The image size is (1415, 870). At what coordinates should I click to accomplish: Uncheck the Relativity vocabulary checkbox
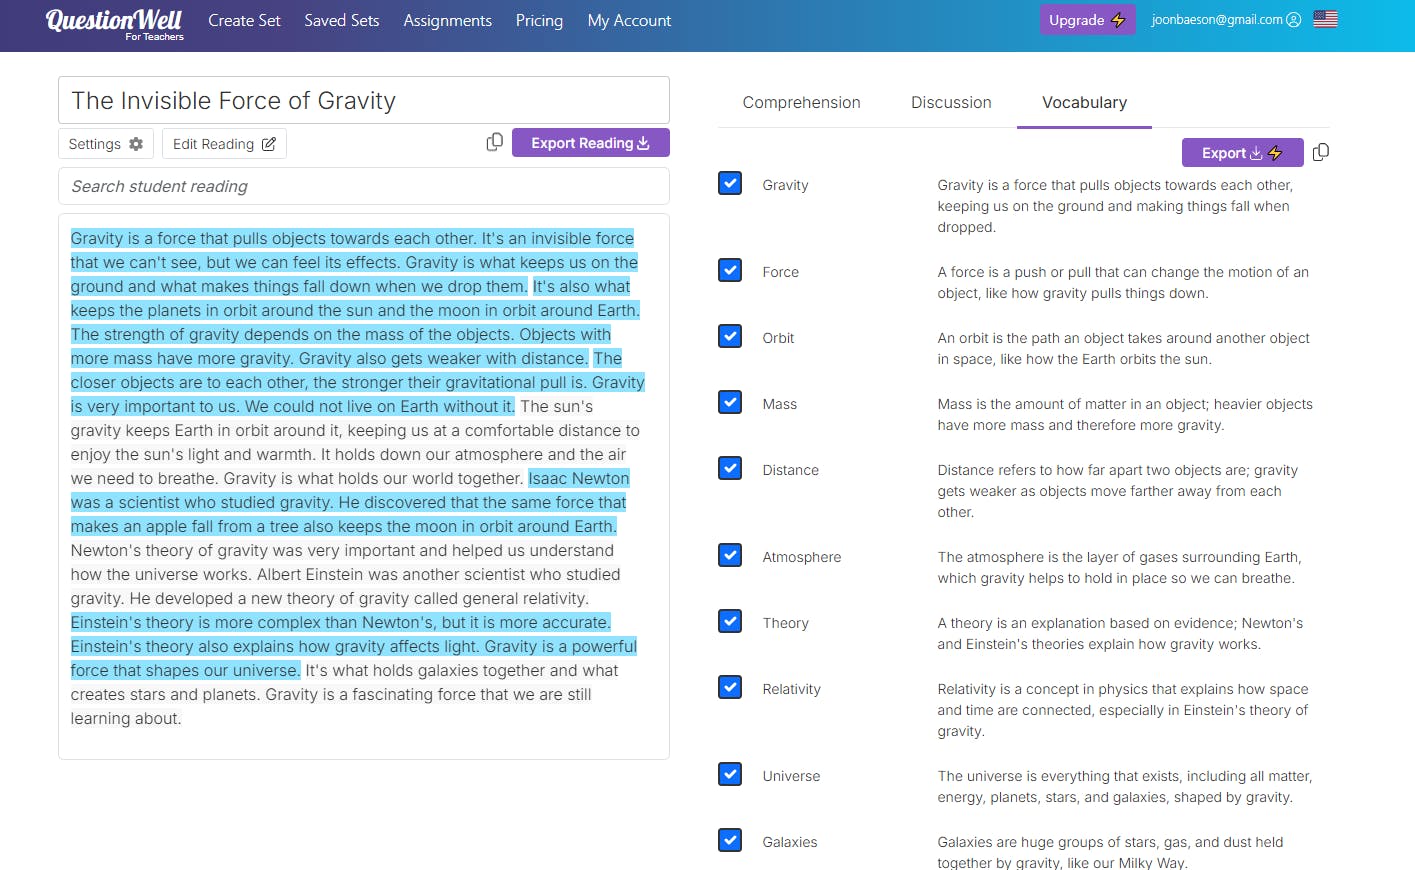[x=730, y=687]
